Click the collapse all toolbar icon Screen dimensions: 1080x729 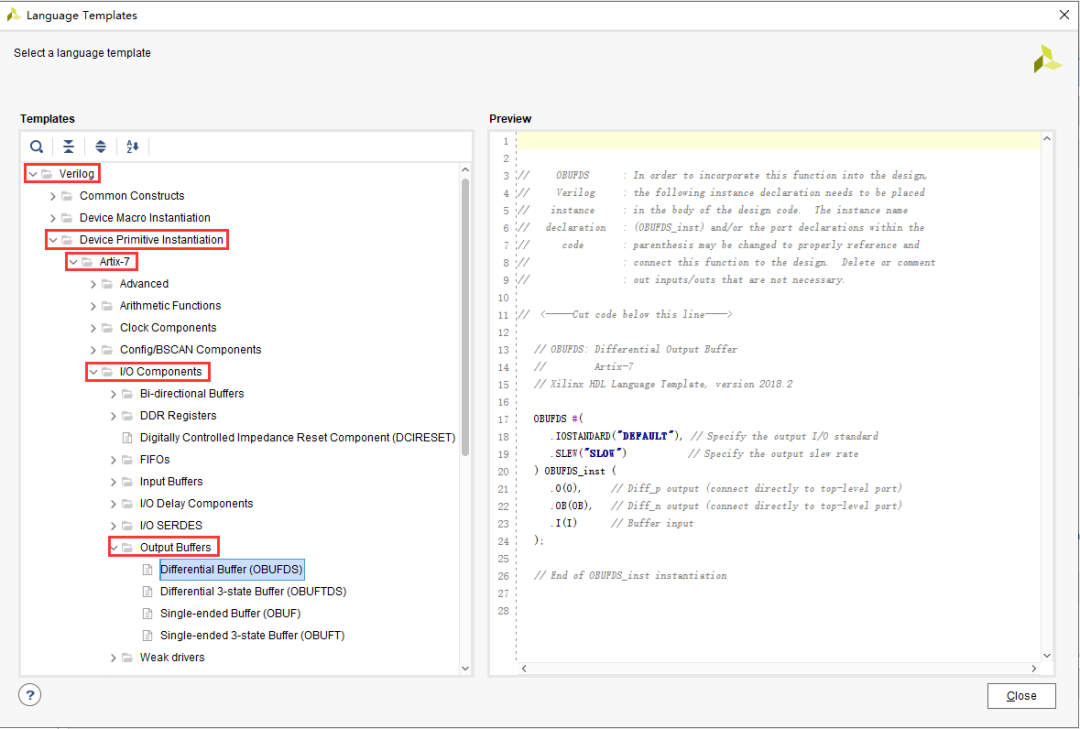[x=68, y=146]
